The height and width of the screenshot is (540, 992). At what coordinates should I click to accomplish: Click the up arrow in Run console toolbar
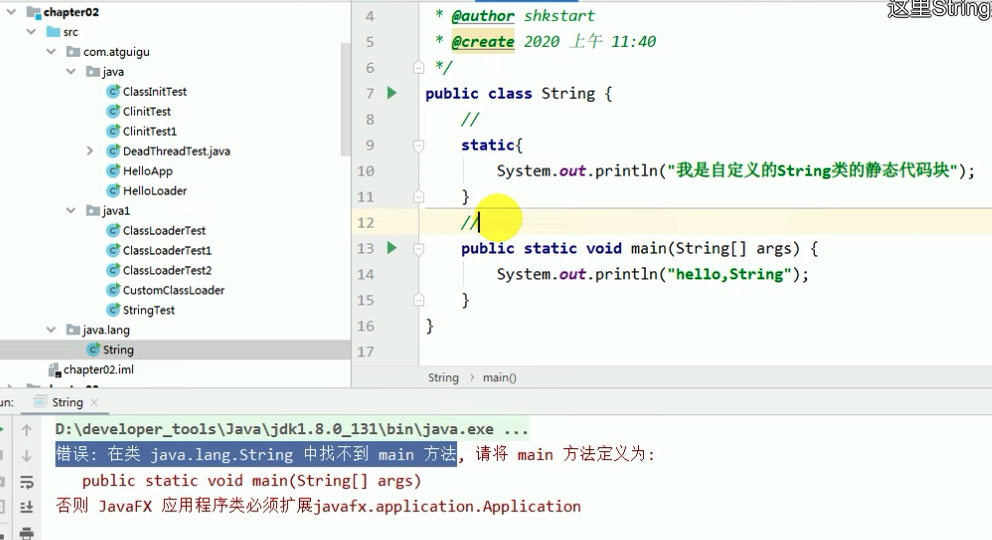click(x=27, y=430)
